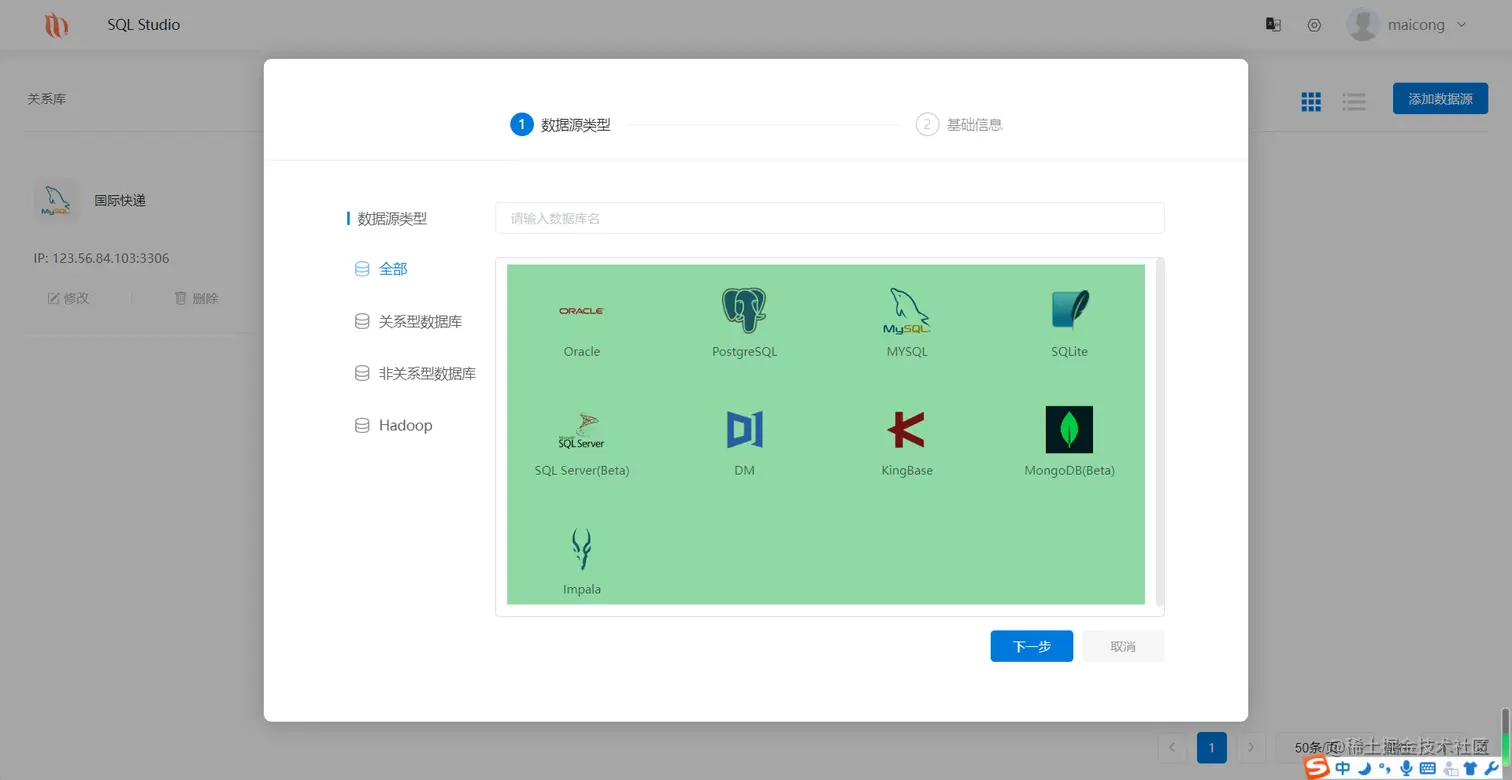Switch to list view icon

(x=1354, y=101)
